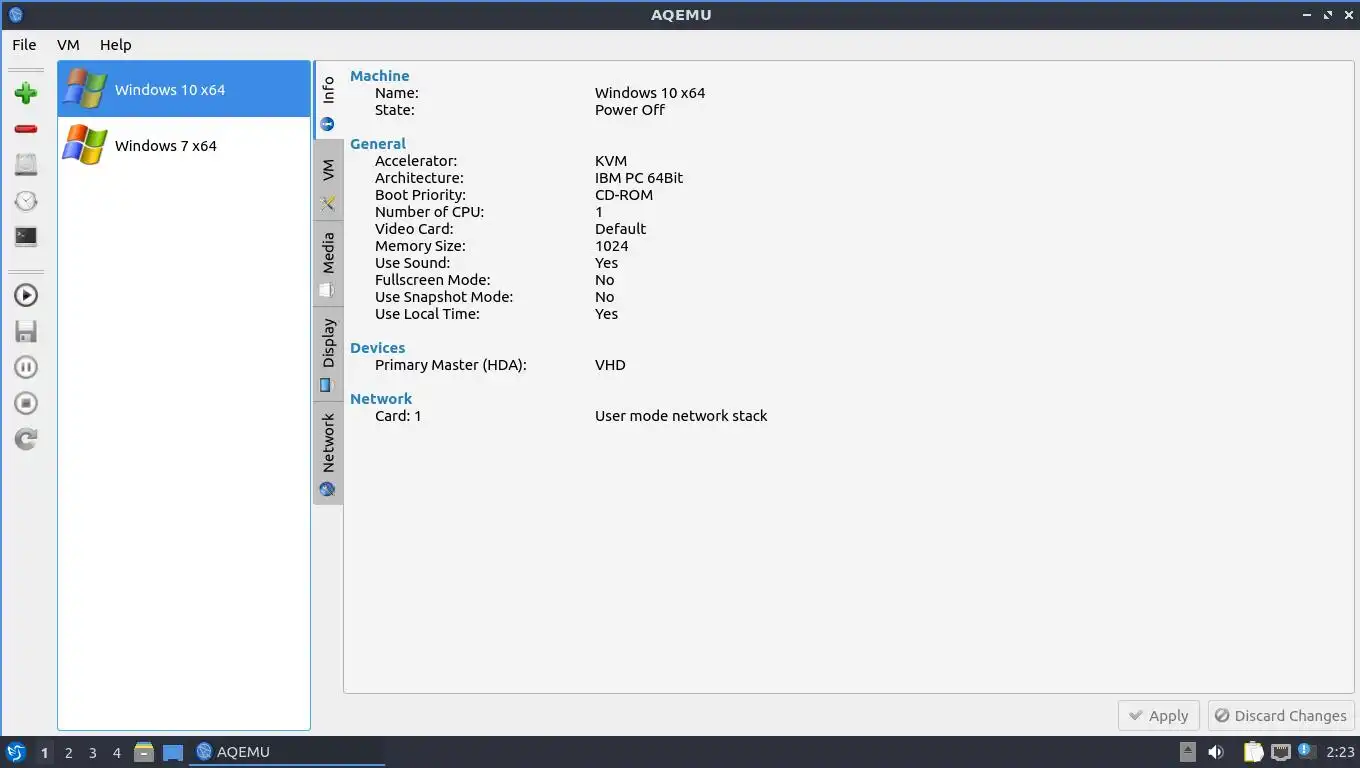1360x768 pixels.
Task: Click the 'State:' label
Action: coord(395,110)
